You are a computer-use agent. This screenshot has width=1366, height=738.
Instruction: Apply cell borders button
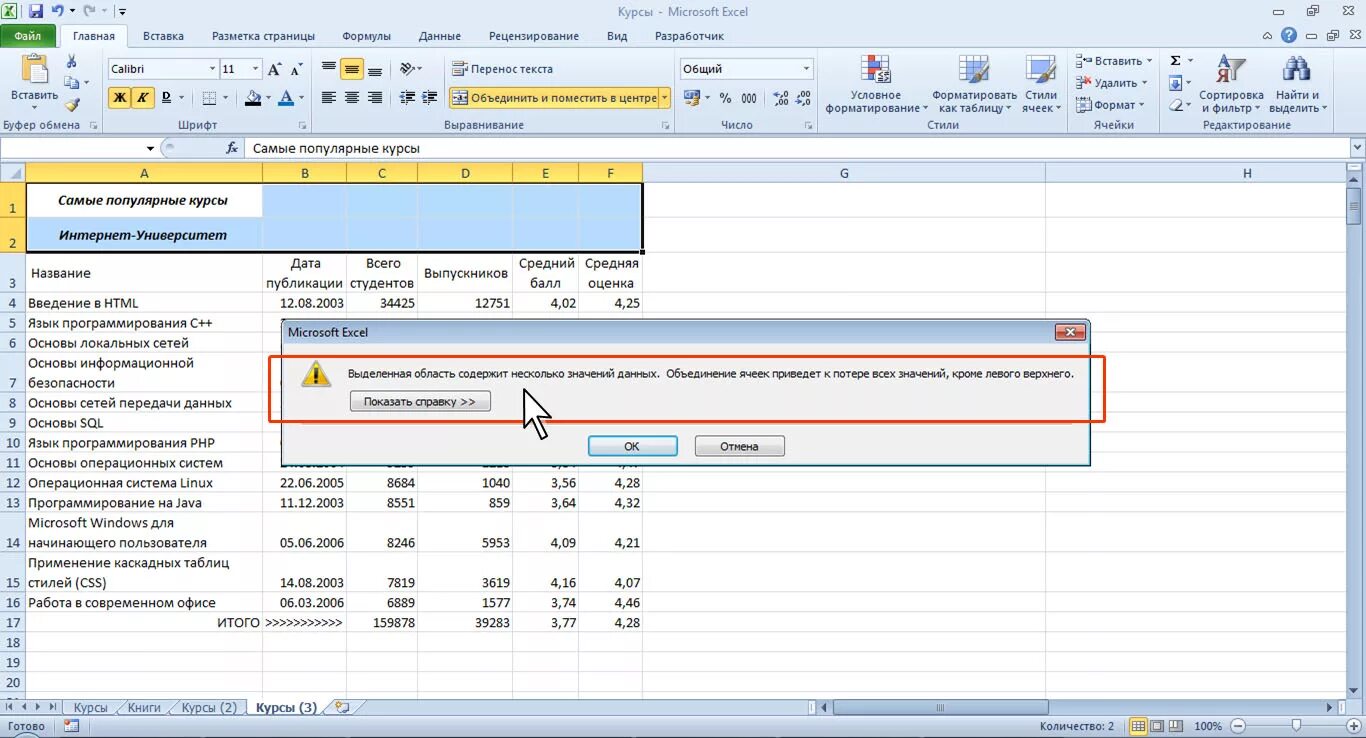209,98
